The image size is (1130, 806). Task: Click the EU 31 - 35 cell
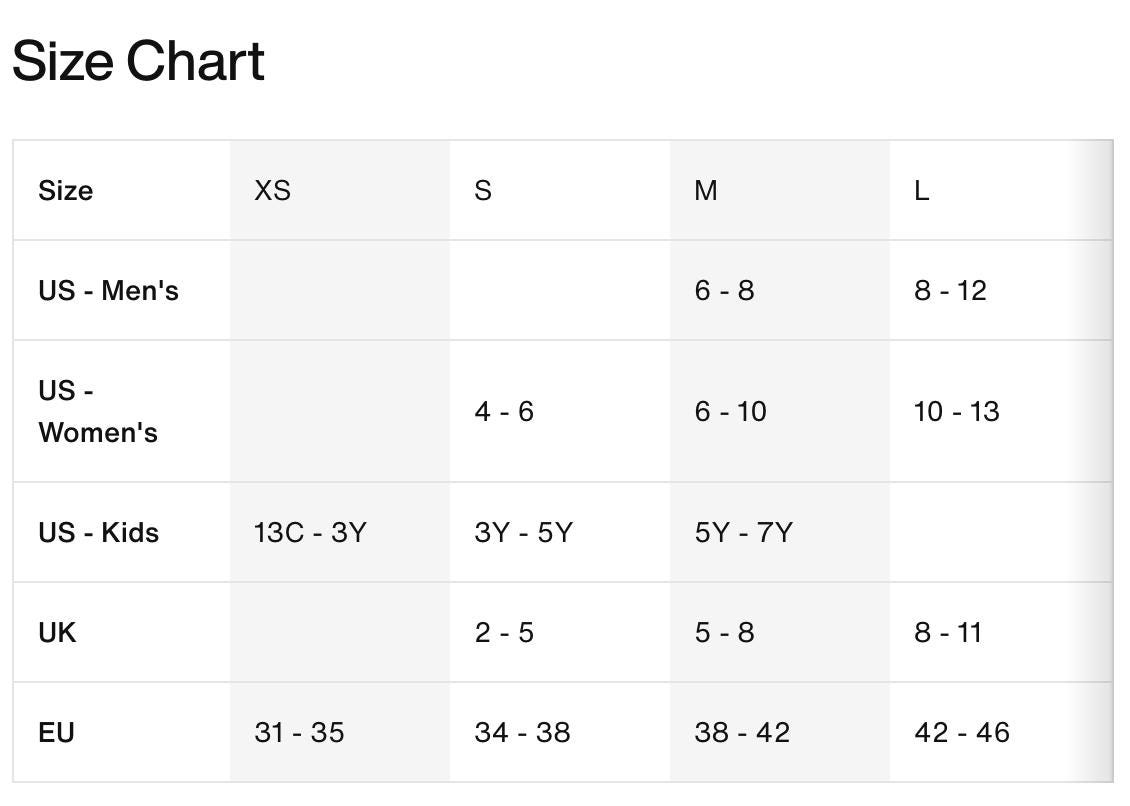click(x=299, y=732)
